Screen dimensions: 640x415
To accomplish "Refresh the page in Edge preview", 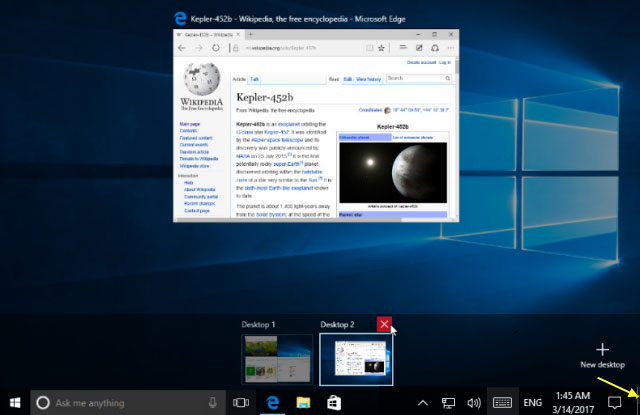I will coord(216,48).
